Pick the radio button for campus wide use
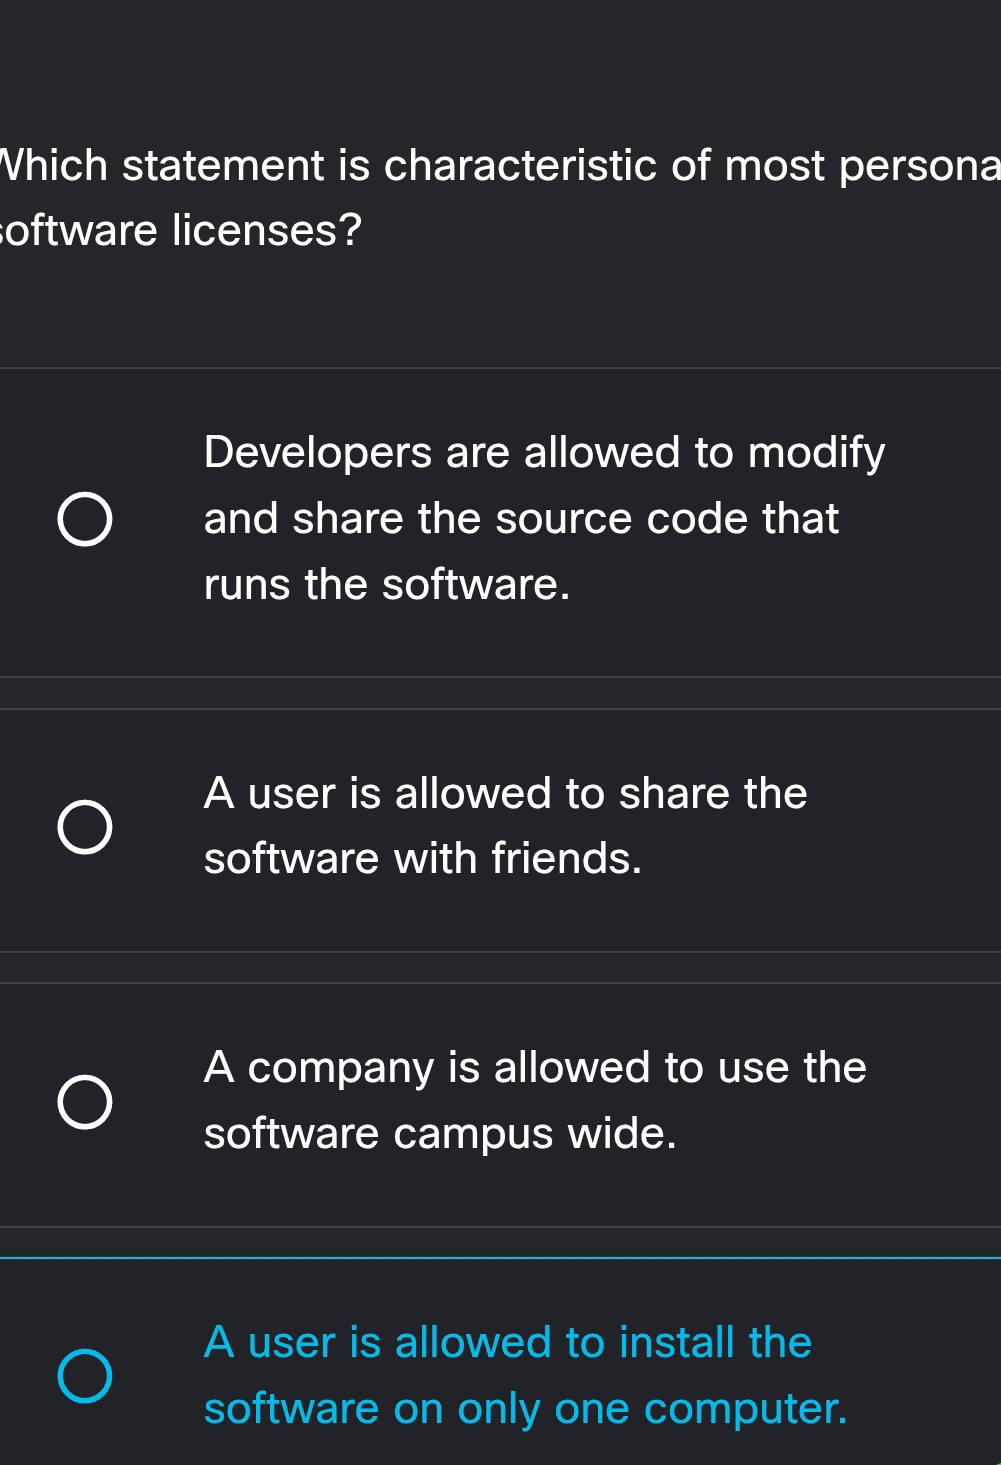The width and height of the screenshot is (1001, 1465). [85, 1102]
